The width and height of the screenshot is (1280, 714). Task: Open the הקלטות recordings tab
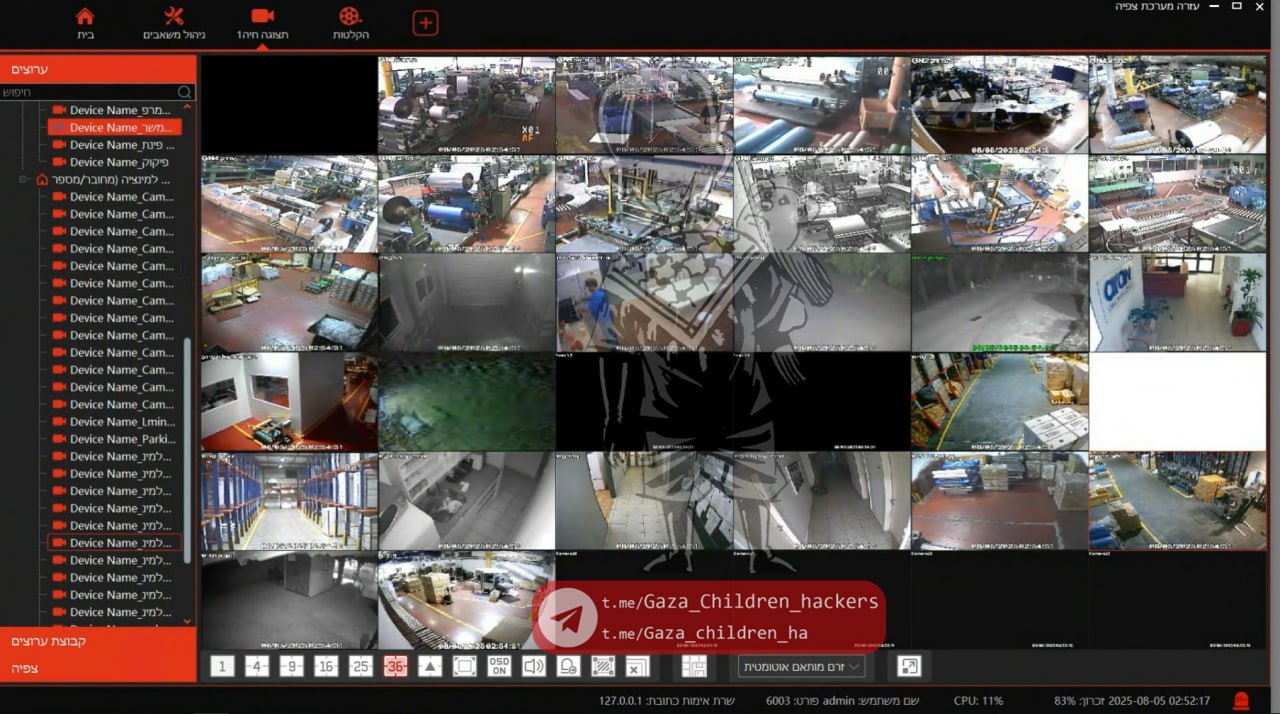tap(350, 23)
